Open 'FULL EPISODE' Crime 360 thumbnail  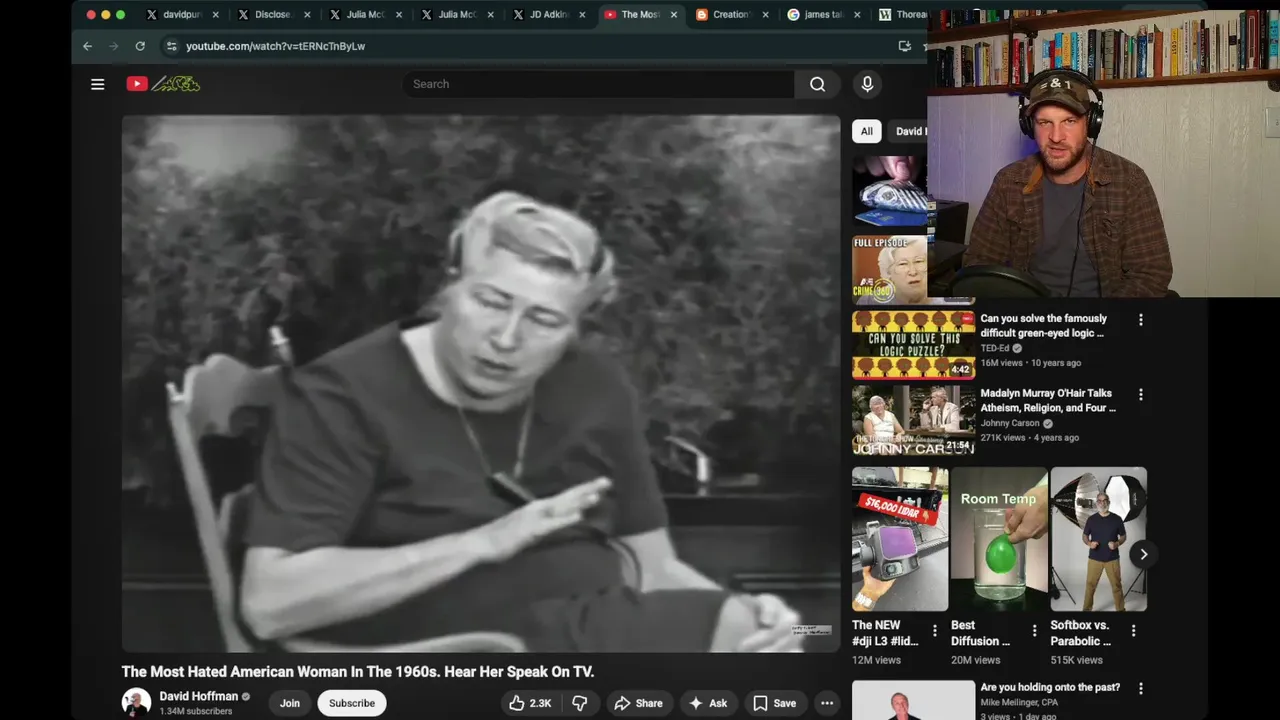(890, 269)
